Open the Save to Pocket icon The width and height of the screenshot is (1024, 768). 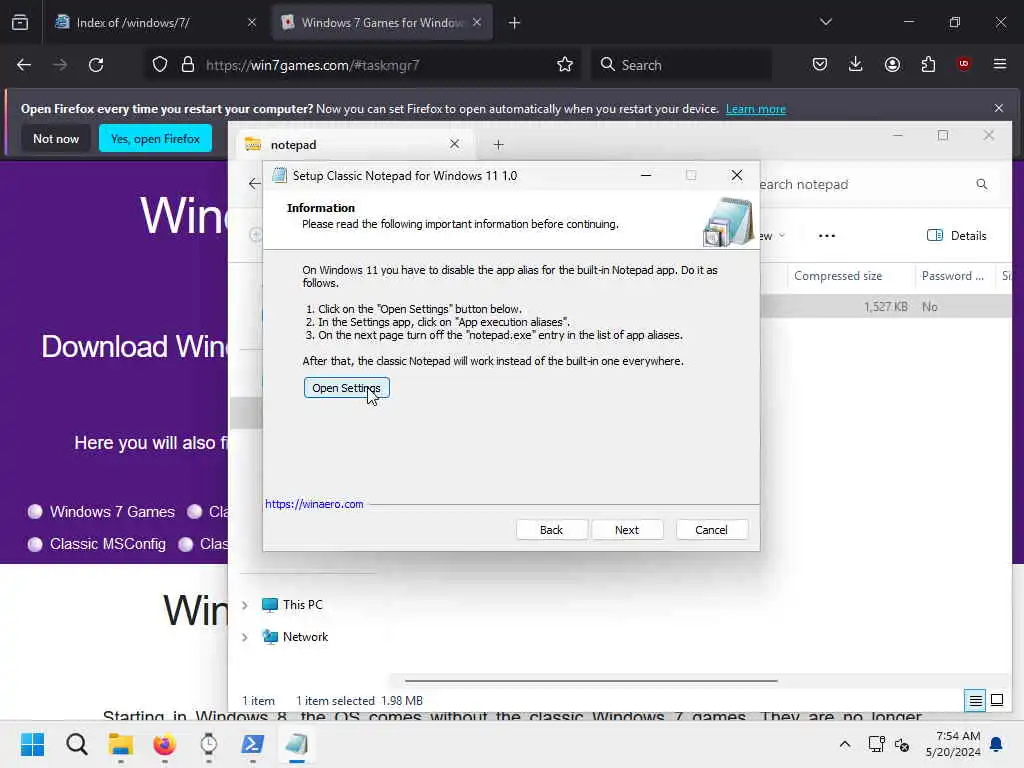pos(820,65)
